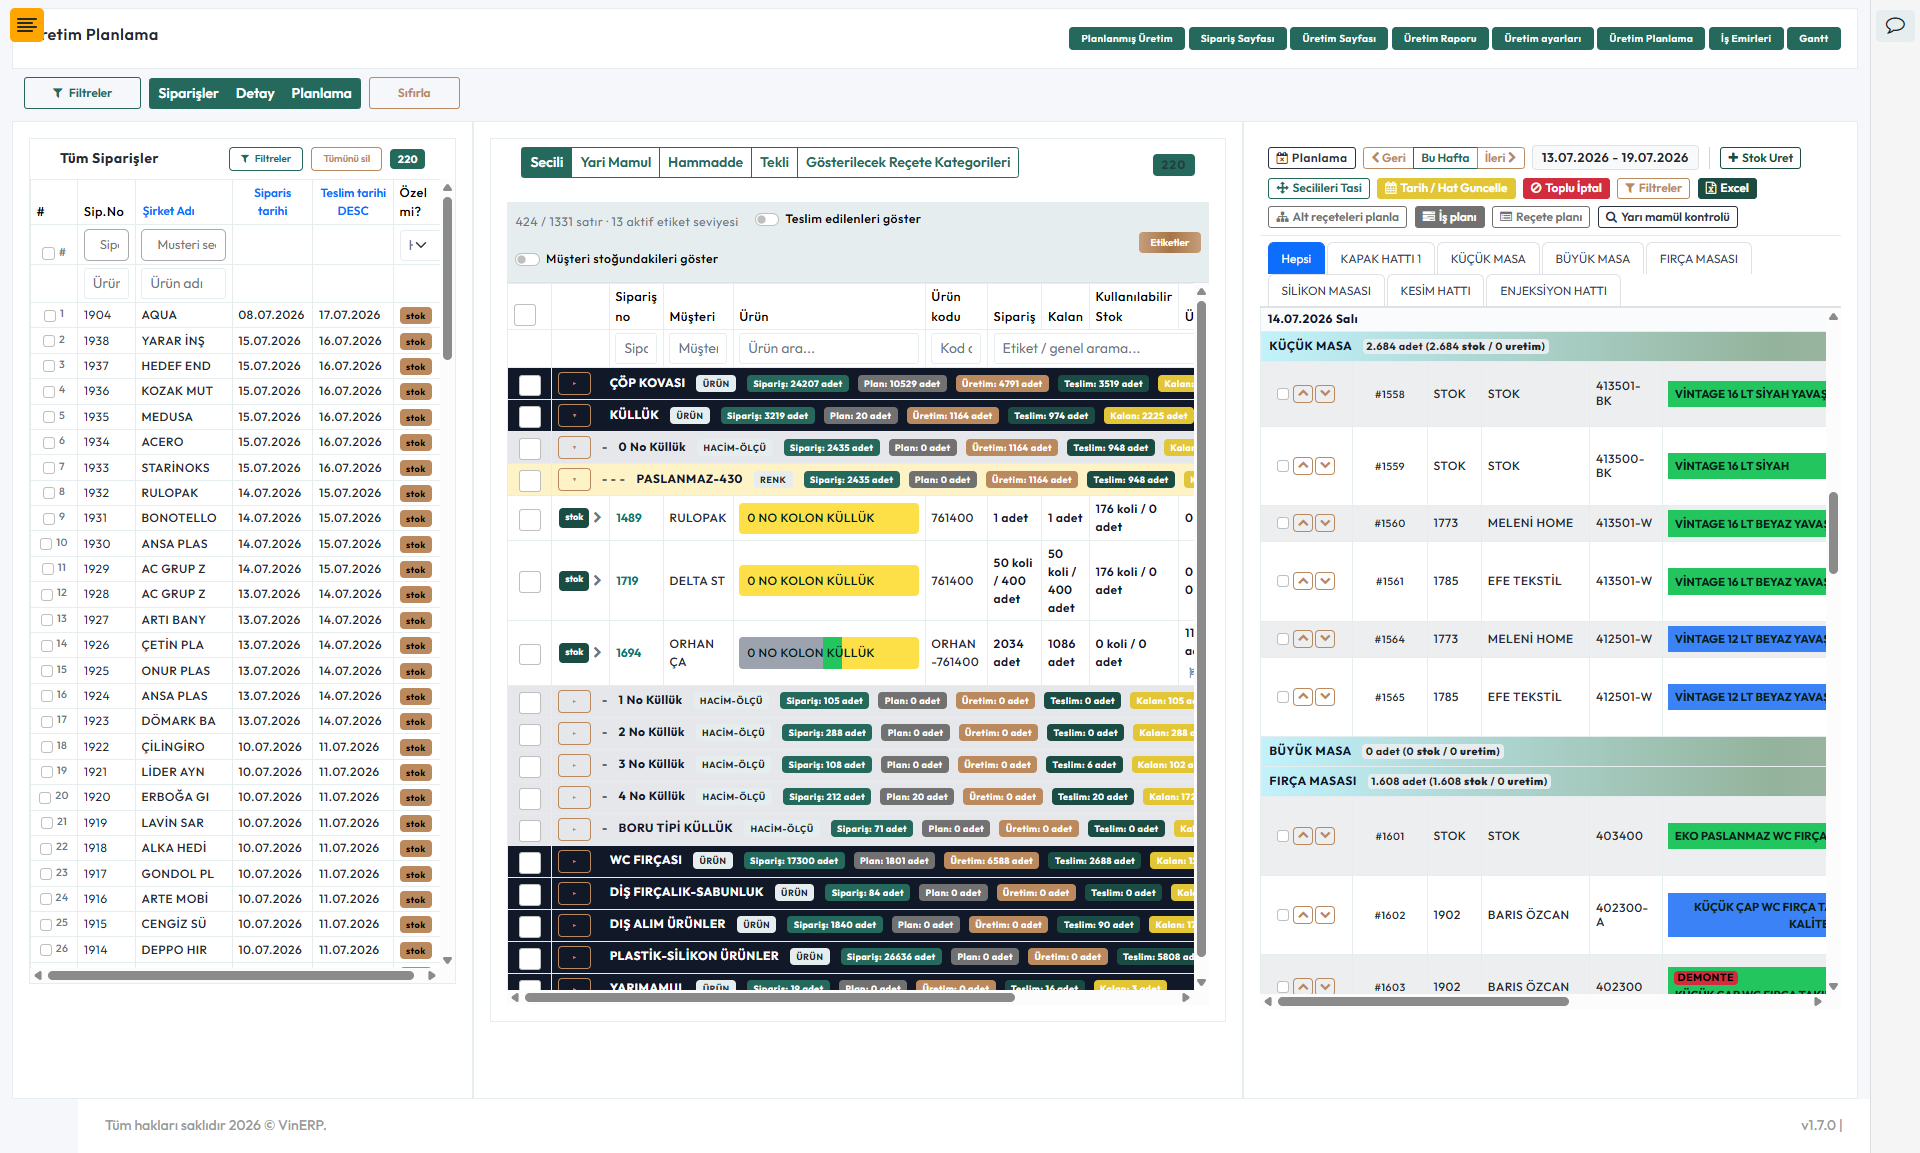Expand order 1694 row chevron
Image resolution: width=1920 pixels, height=1153 pixels.
coord(597,653)
